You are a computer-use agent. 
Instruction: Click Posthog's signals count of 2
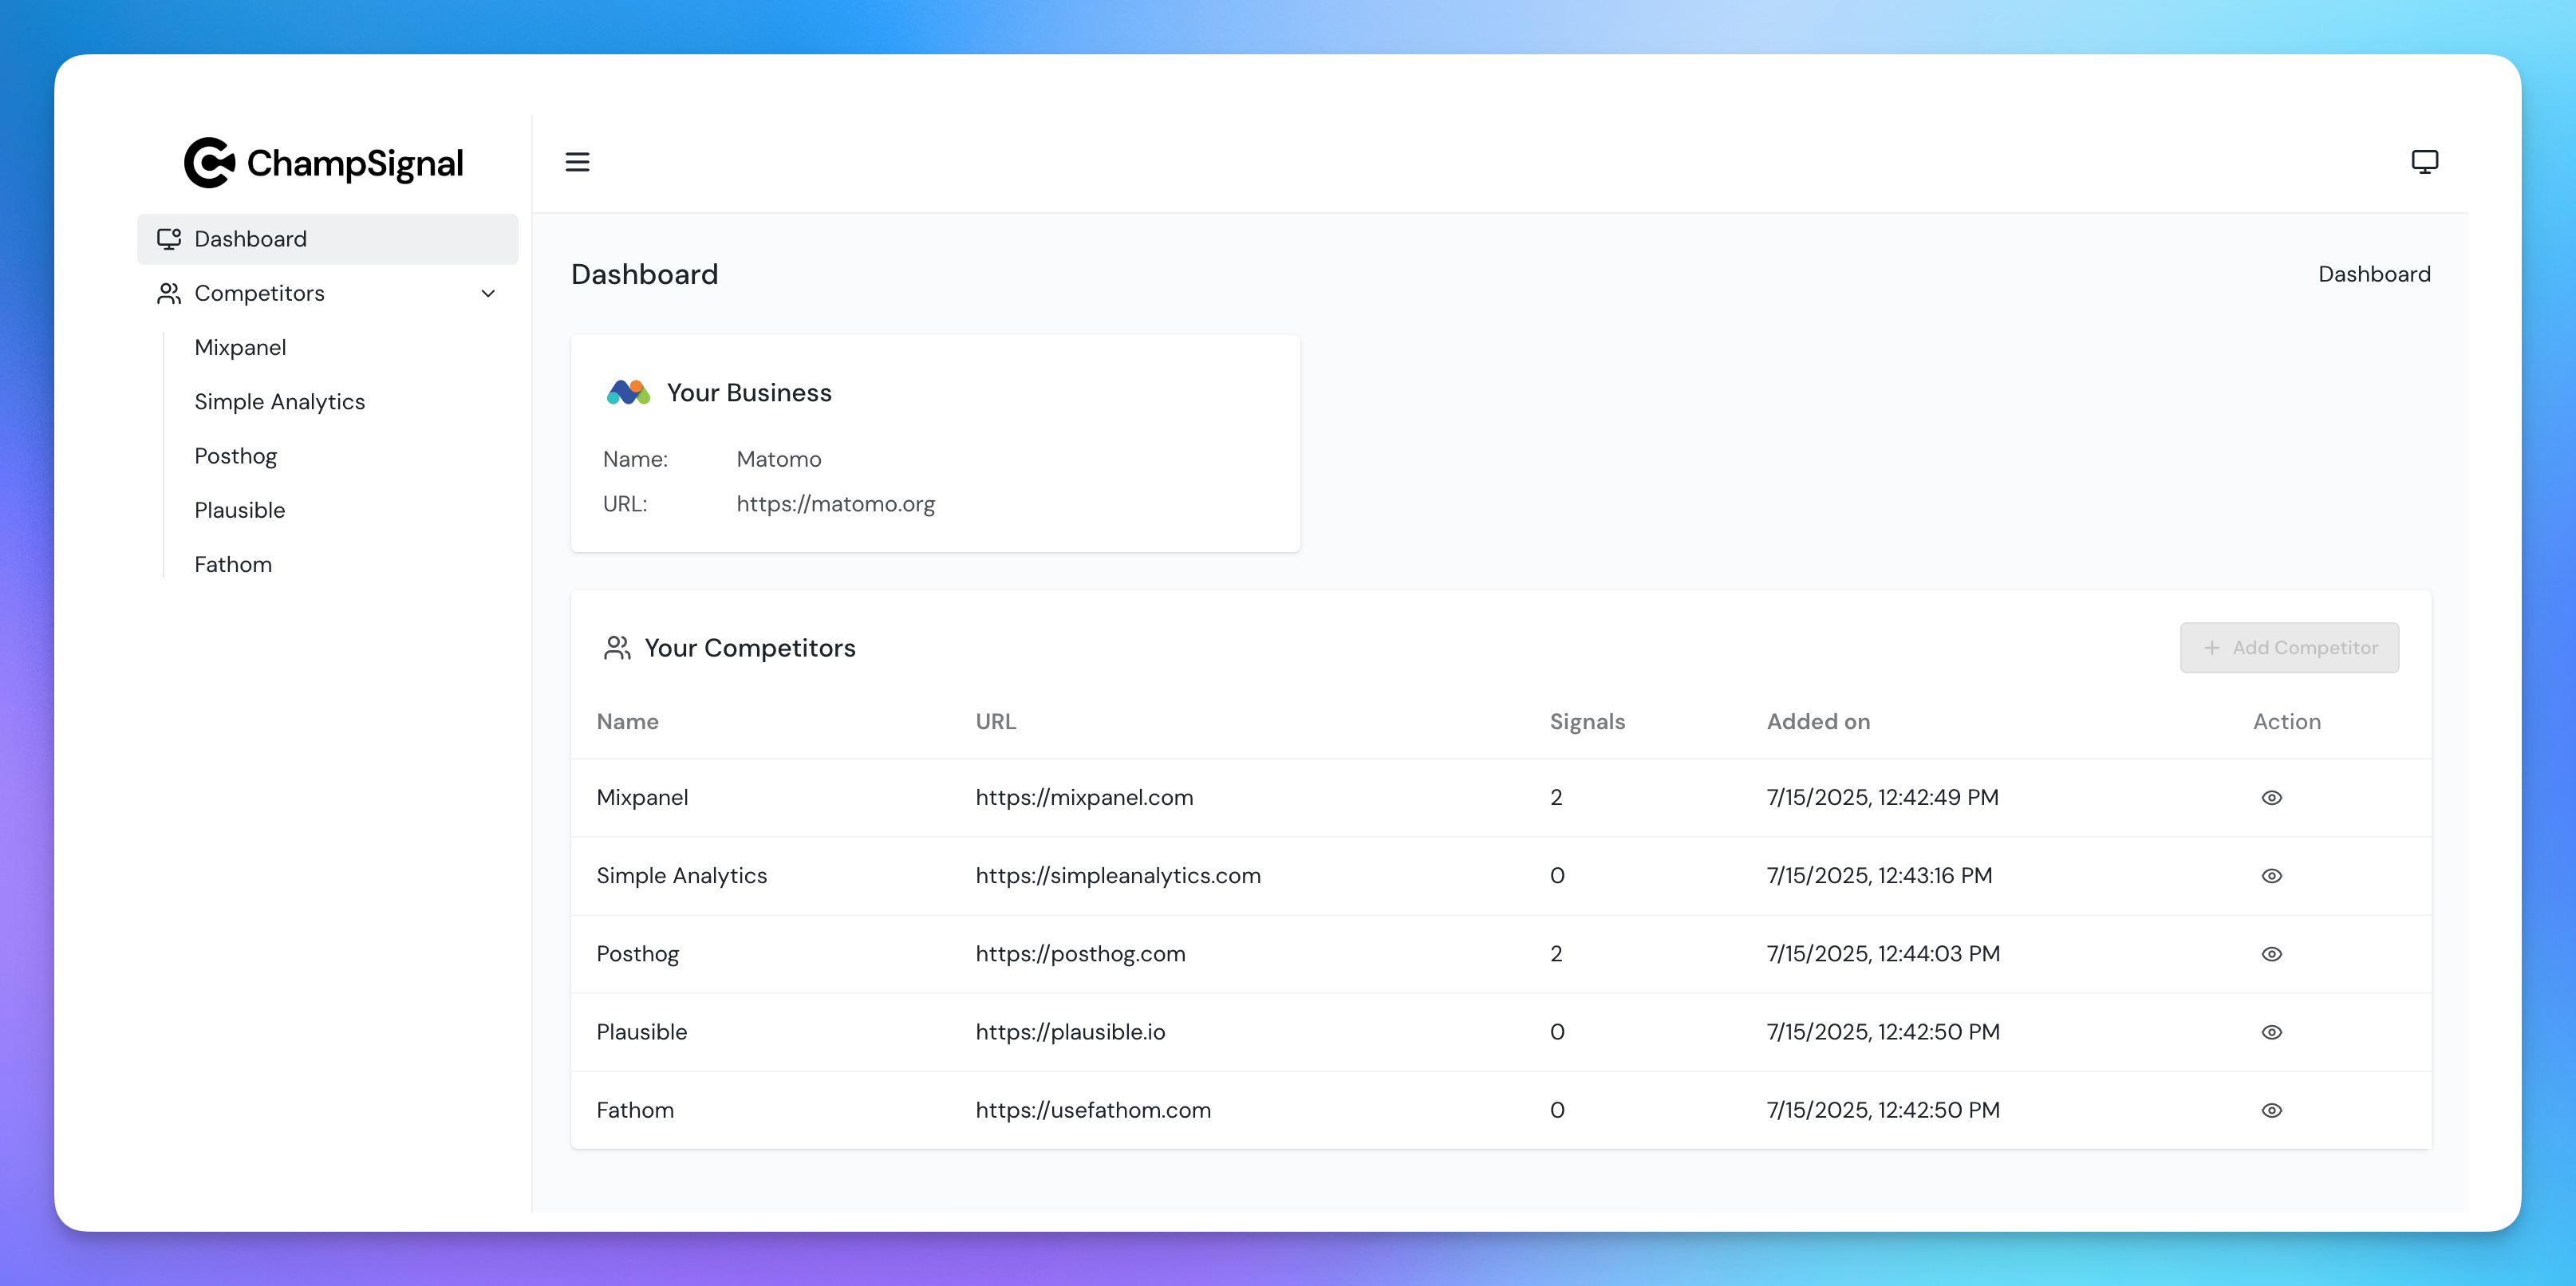tap(1556, 954)
